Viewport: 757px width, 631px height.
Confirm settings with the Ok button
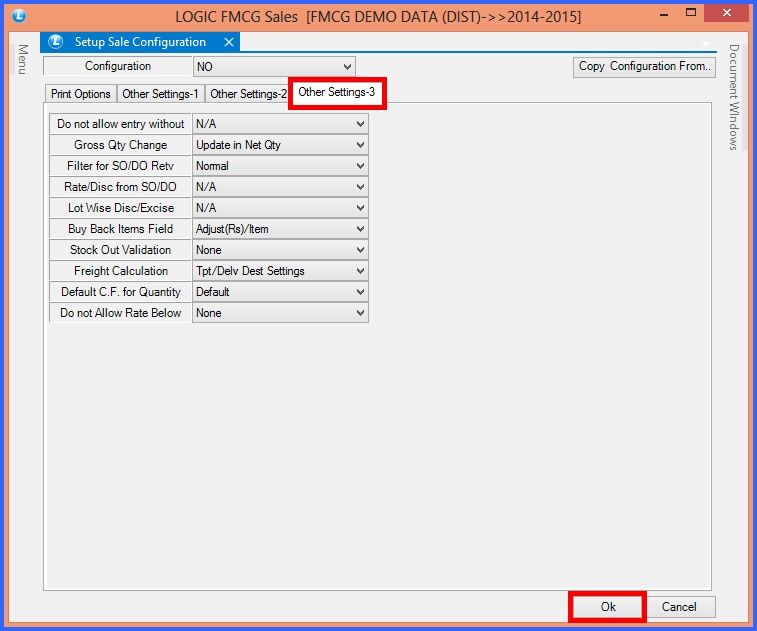(x=608, y=606)
